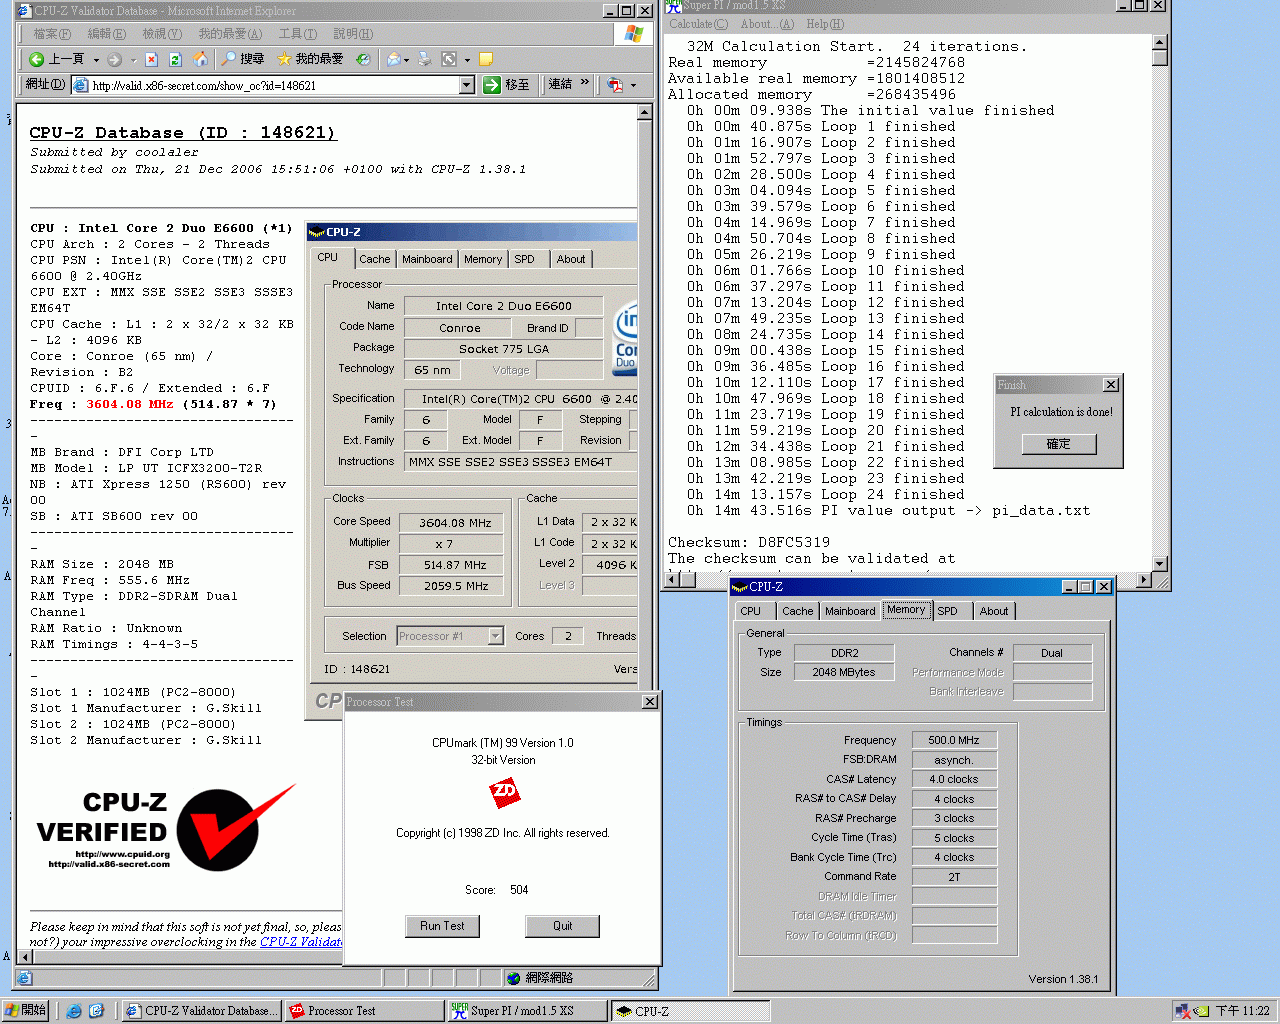The width and height of the screenshot is (1280, 1024).
Task: Launch Internet Explorer from quick launch
Action: [74, 1011]
